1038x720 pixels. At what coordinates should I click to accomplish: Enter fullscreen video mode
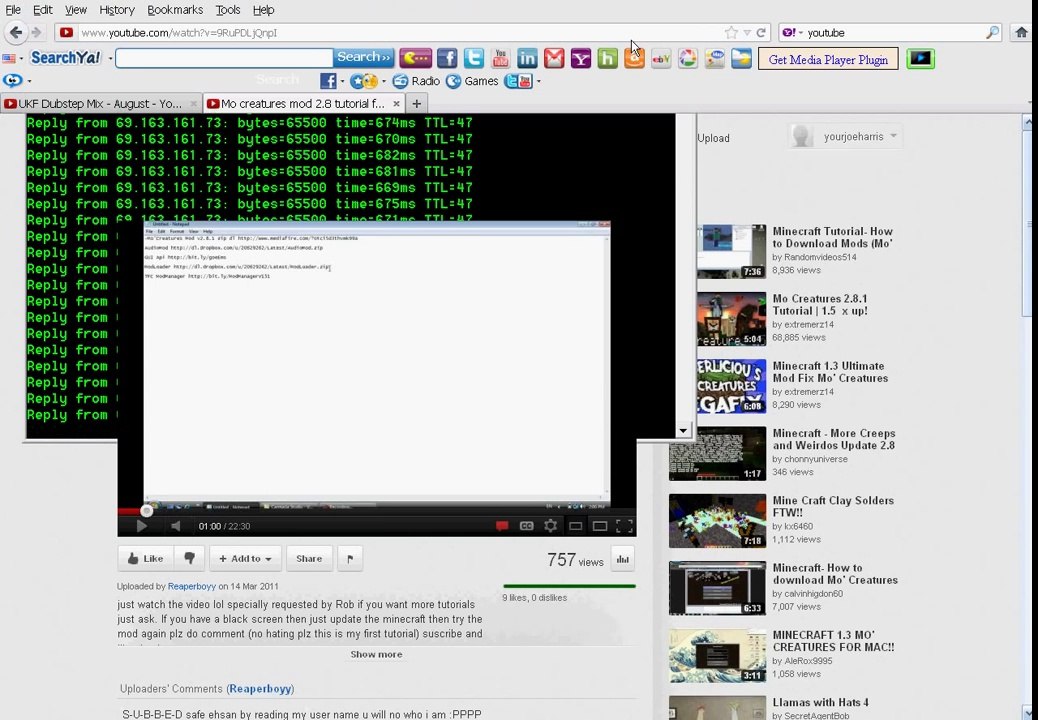624,526
